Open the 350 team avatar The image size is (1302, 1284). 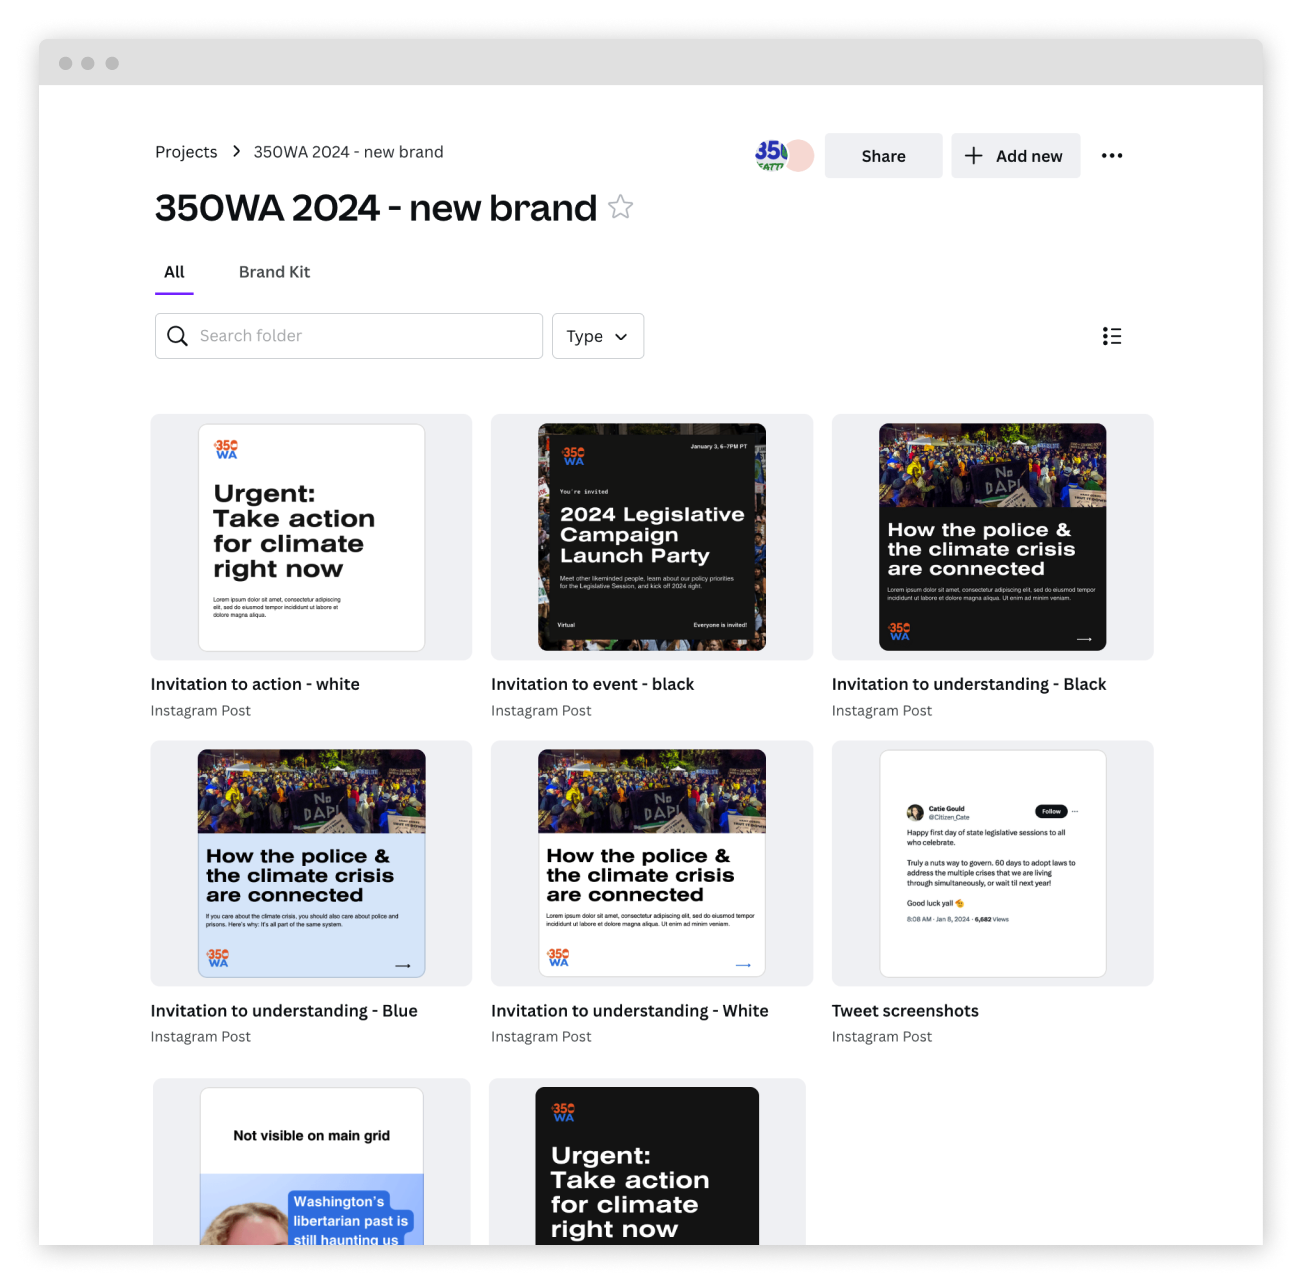(770, 155)
